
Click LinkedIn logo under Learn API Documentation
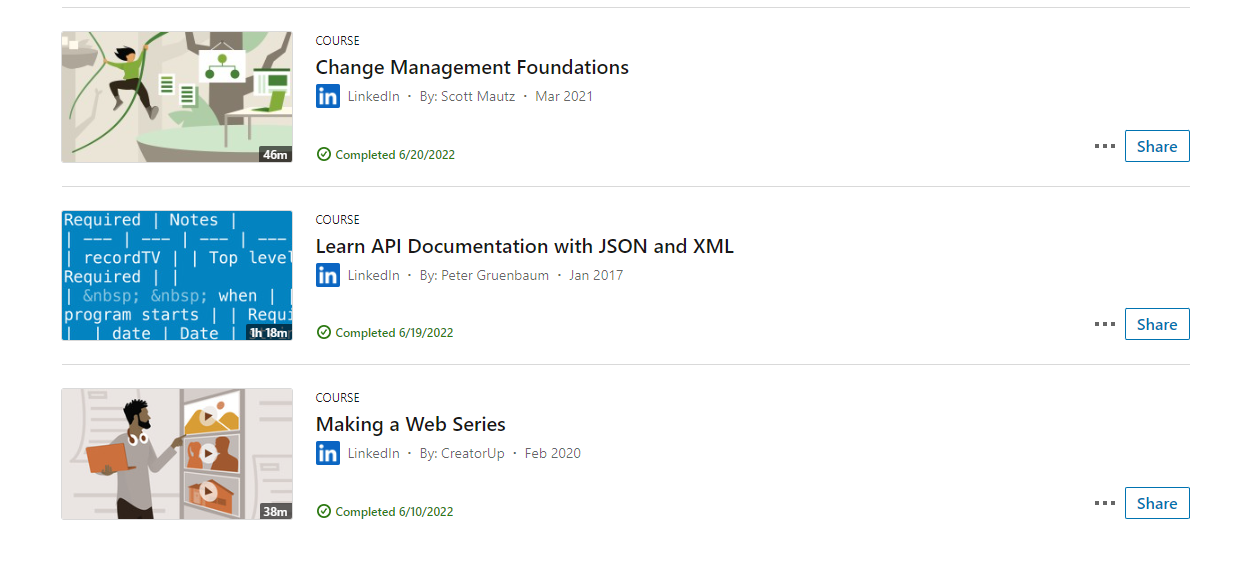click(328, 275)
